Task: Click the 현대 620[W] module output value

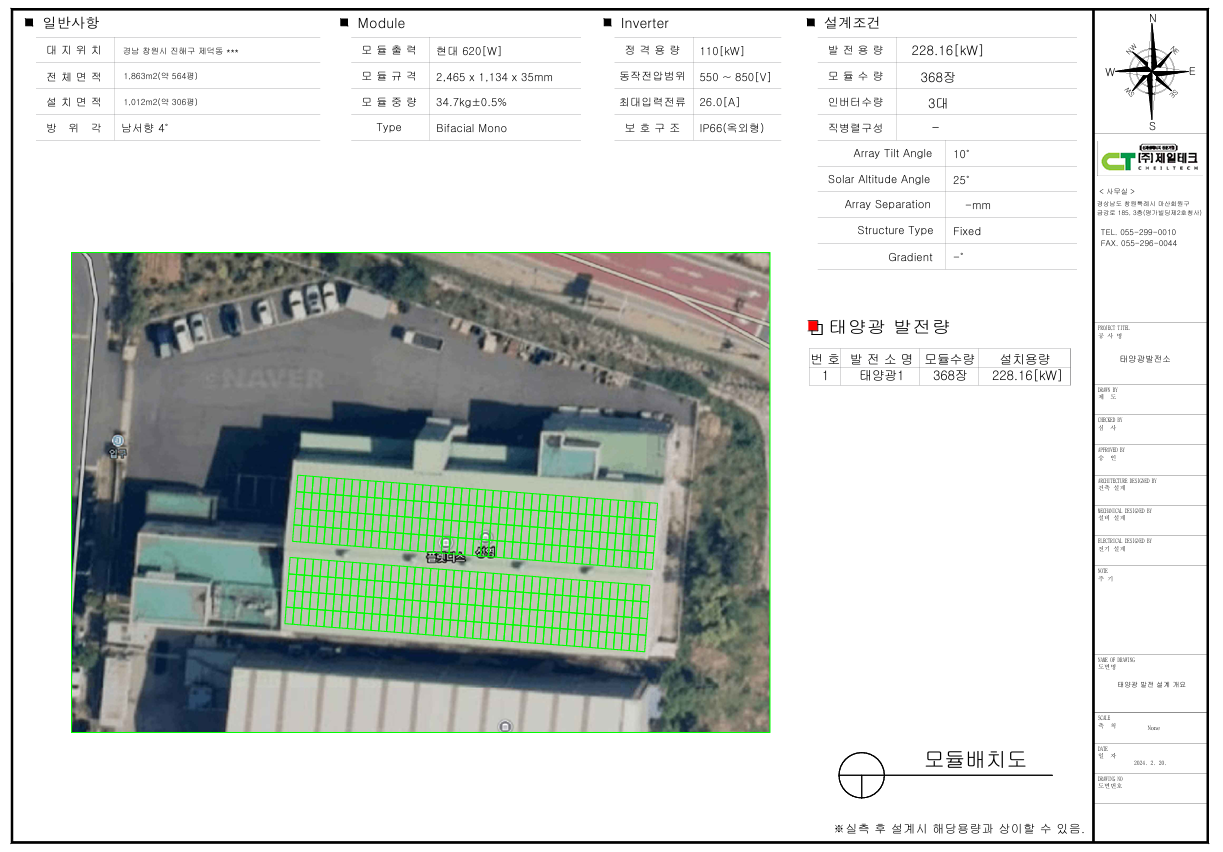Action: [468, 51]
